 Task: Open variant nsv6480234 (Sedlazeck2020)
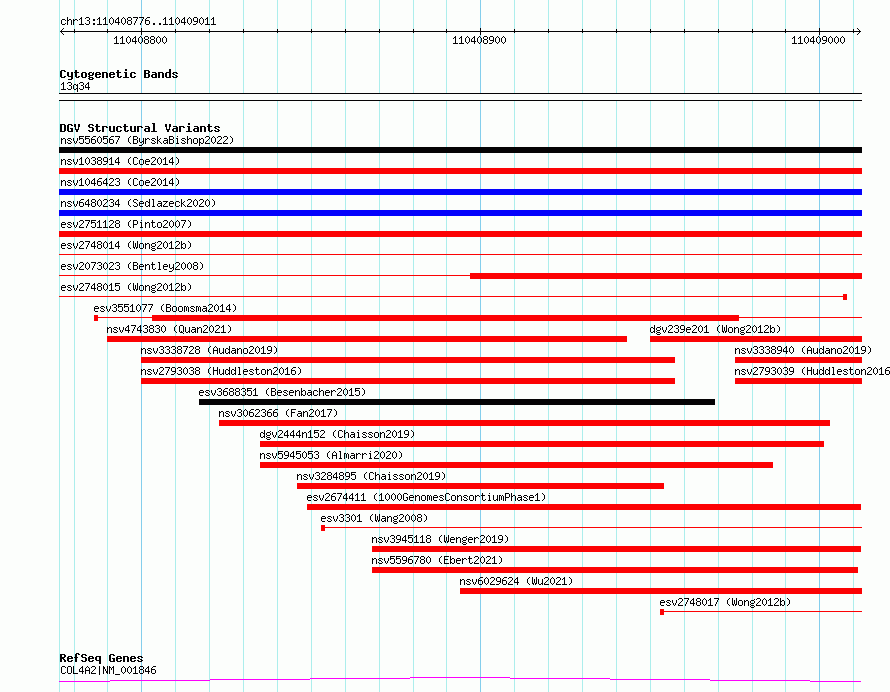click(x=138, y=203)
